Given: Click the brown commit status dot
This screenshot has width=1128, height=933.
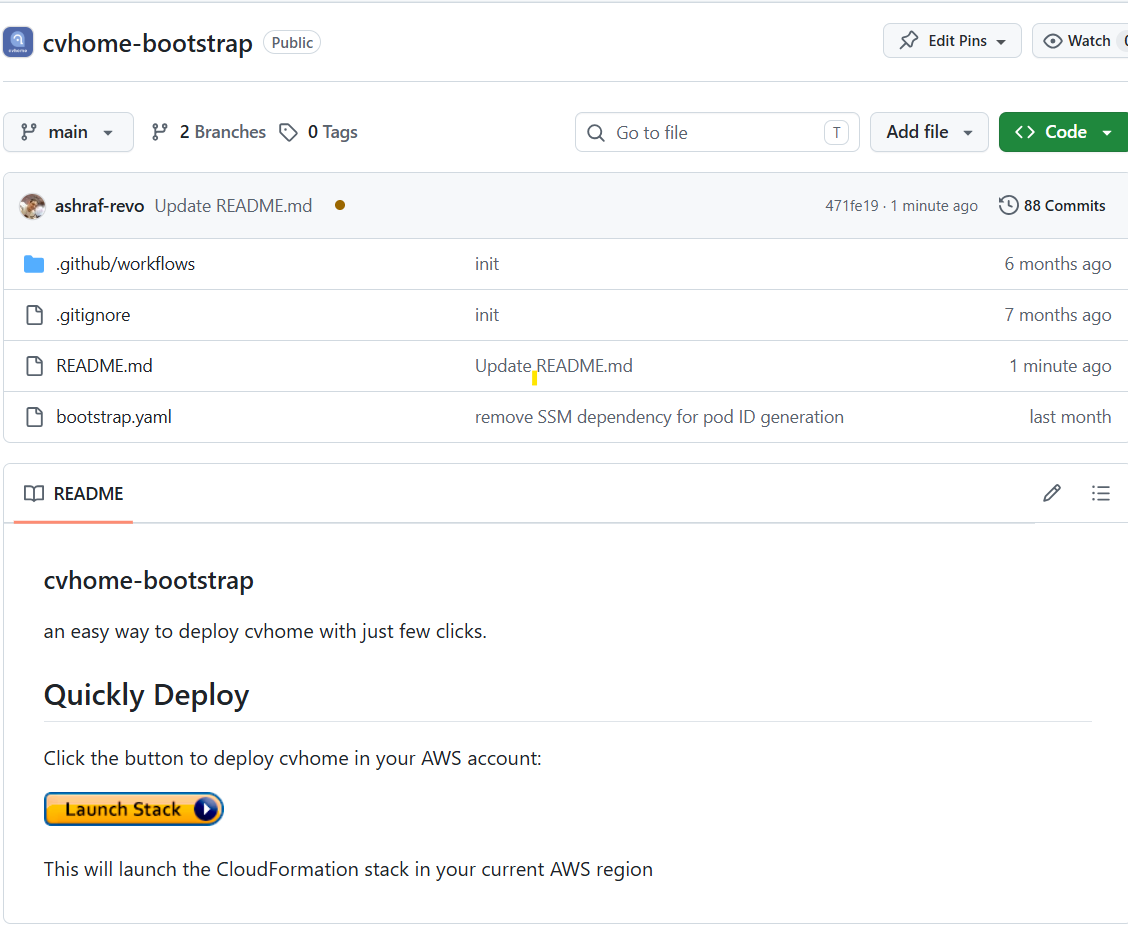Looking at the screenshot, I should (x=340, y=205).
